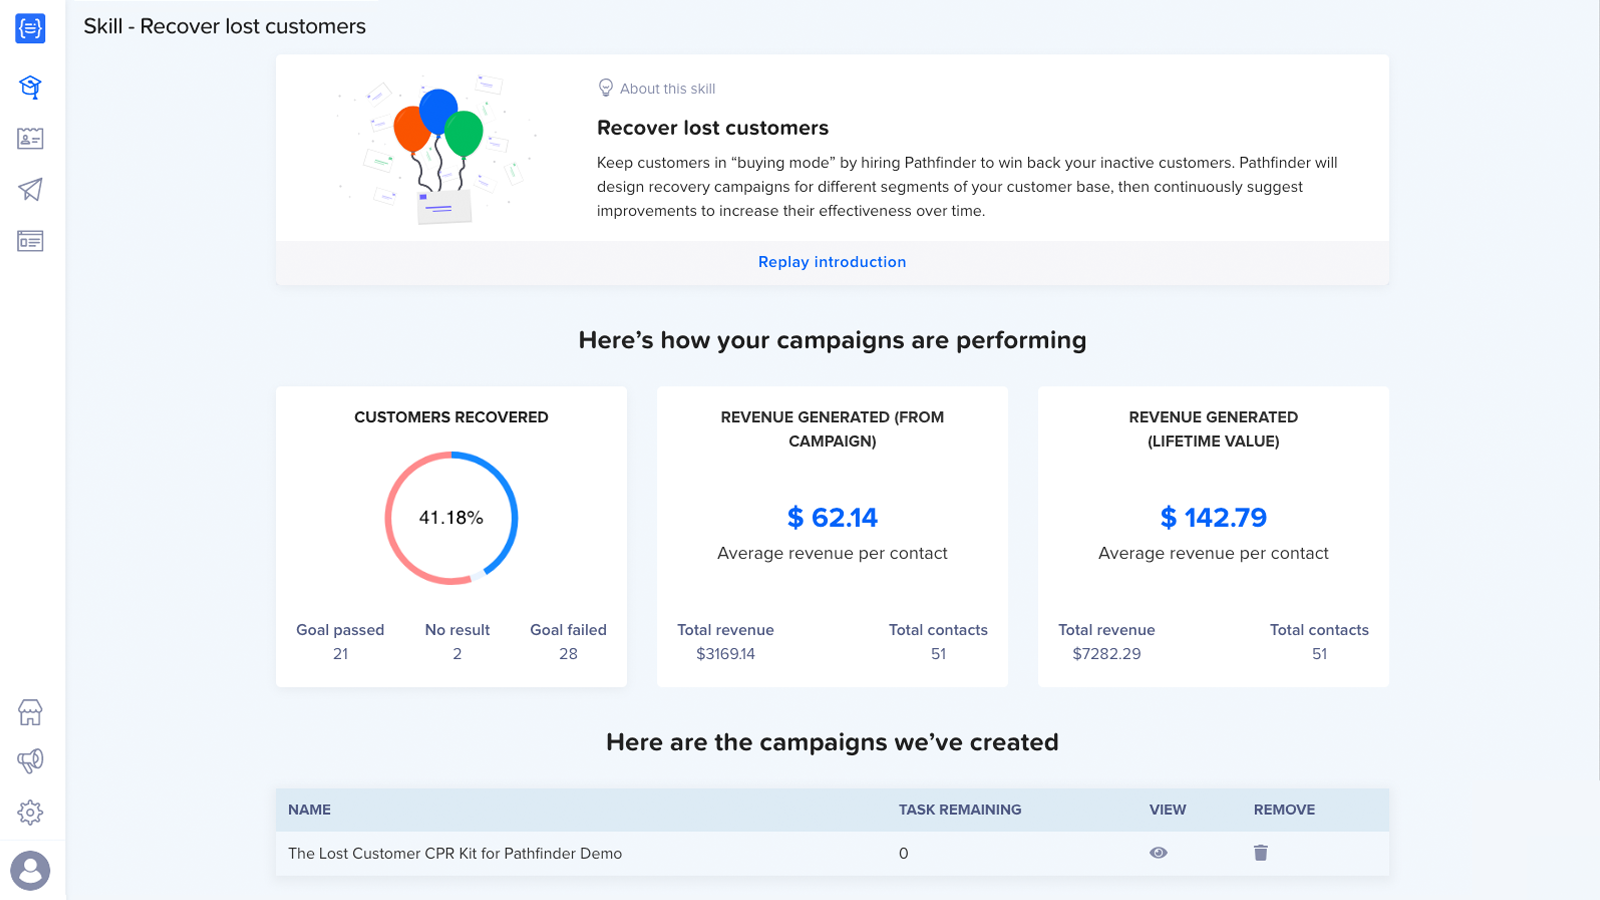This screenshot has height=900, width=1600.
Task: Click the TASK REMAINING column header
Action: pos(959,809)
